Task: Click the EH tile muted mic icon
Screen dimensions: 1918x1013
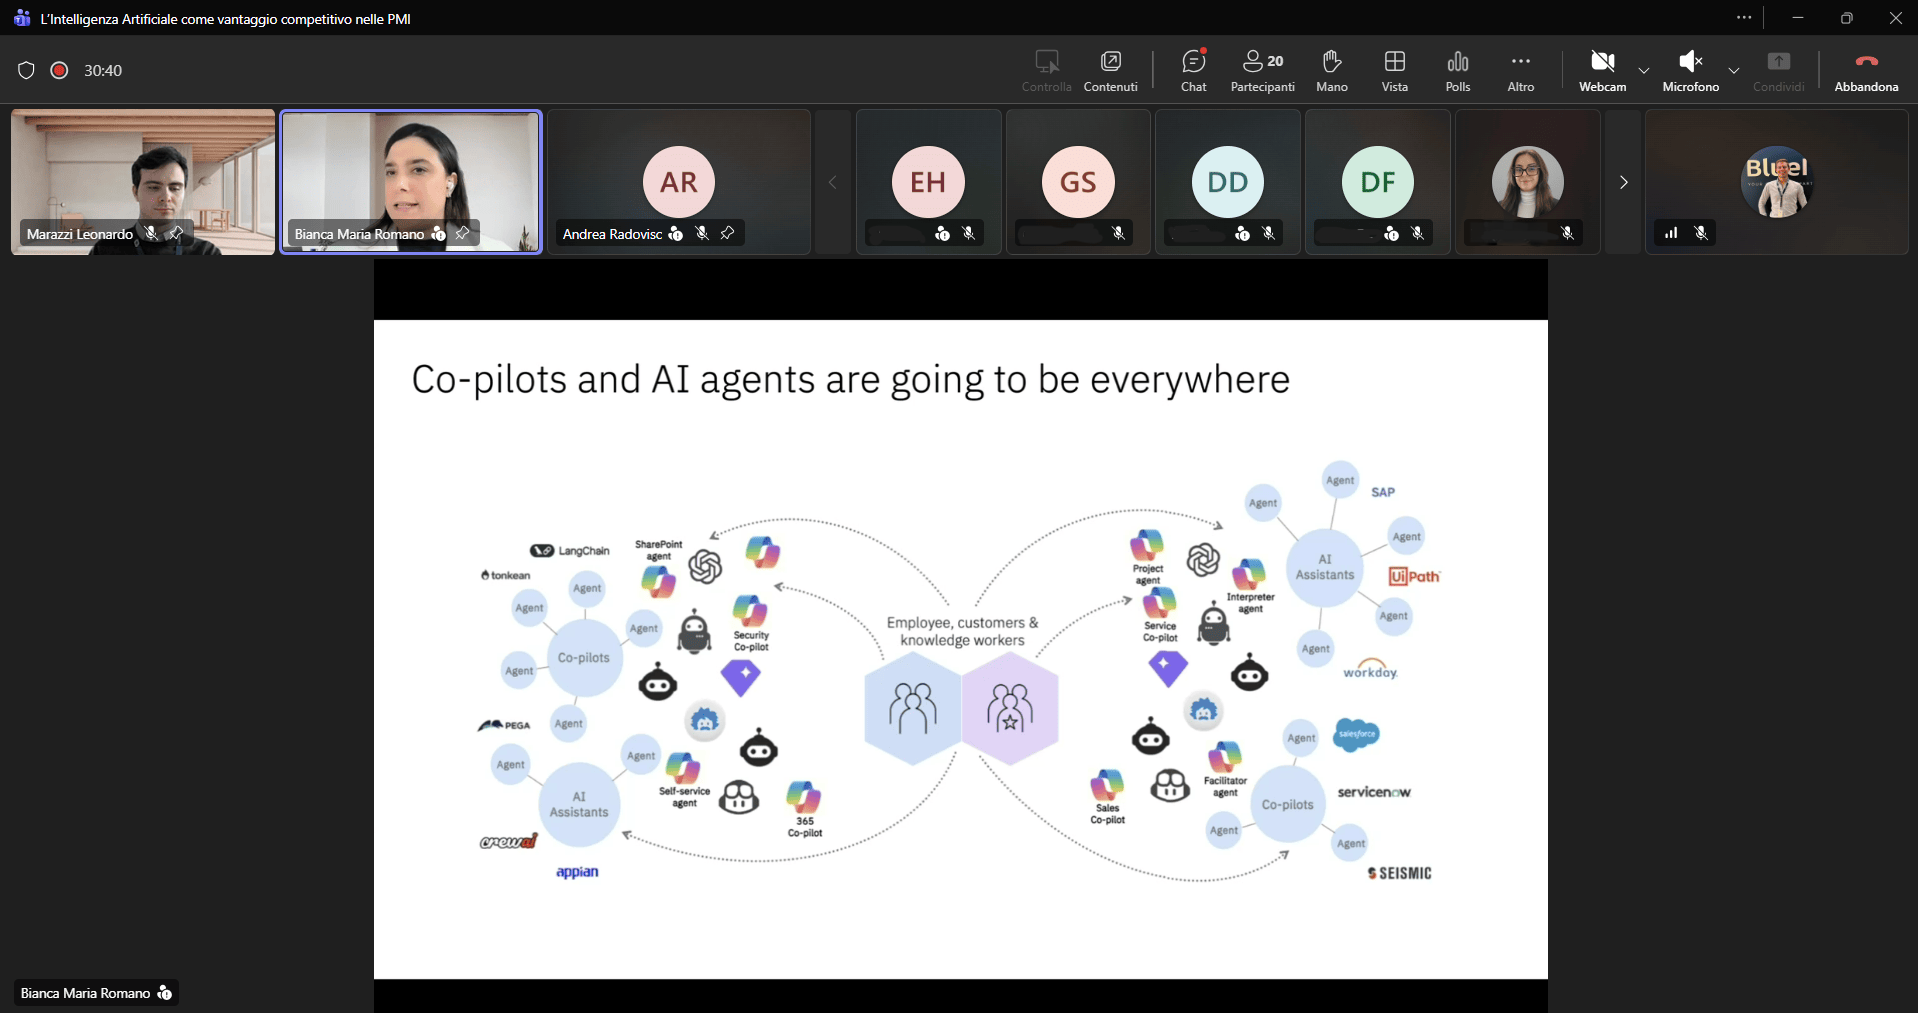Action: (x=968, y=233)
